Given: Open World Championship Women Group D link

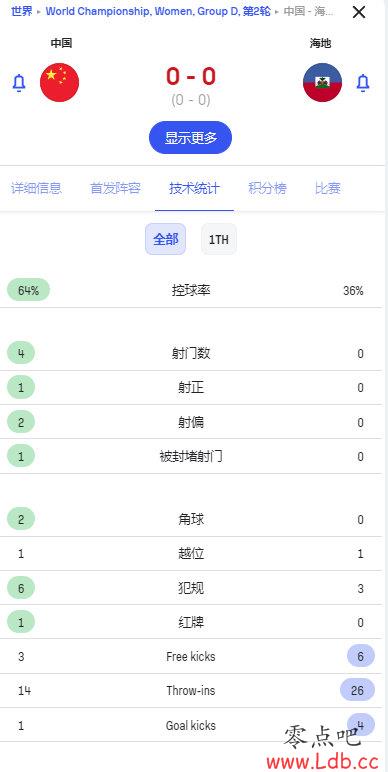Looking at the screenshot, I should pyautogui.click(x=158, y=11).
